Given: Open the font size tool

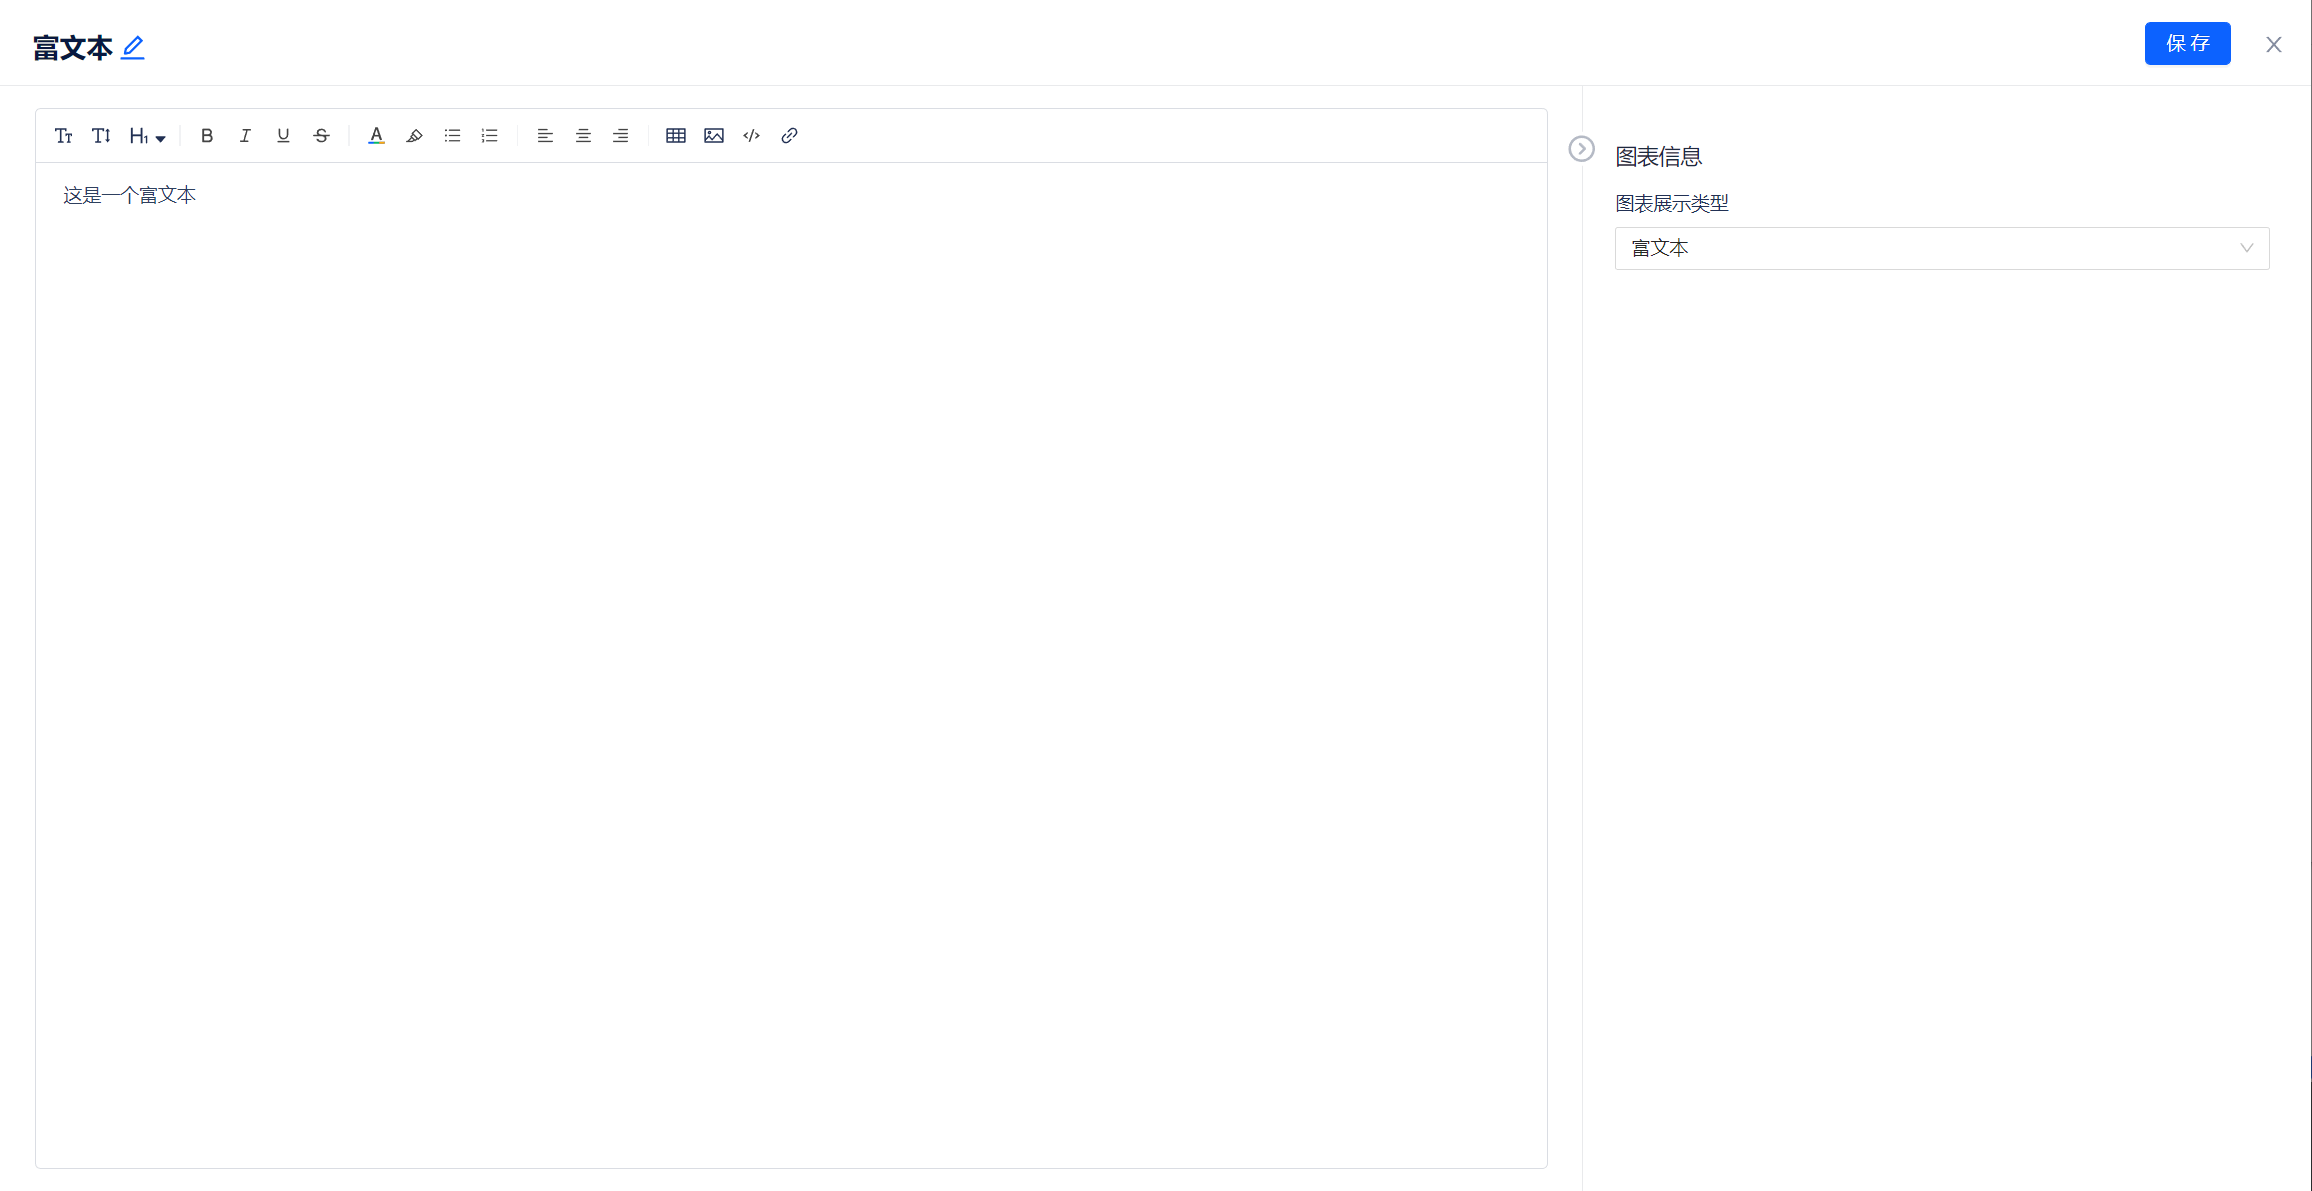Looking at the screenshot, I should tap(101, 136).
